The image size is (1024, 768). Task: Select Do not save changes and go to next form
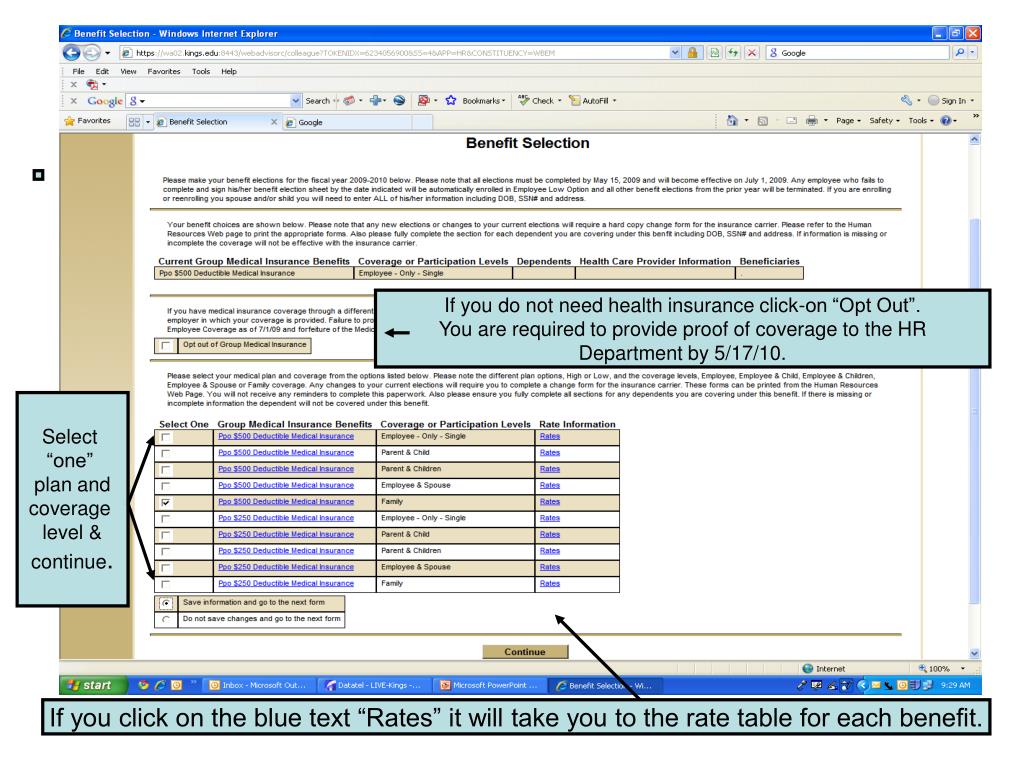click(167, 619)
